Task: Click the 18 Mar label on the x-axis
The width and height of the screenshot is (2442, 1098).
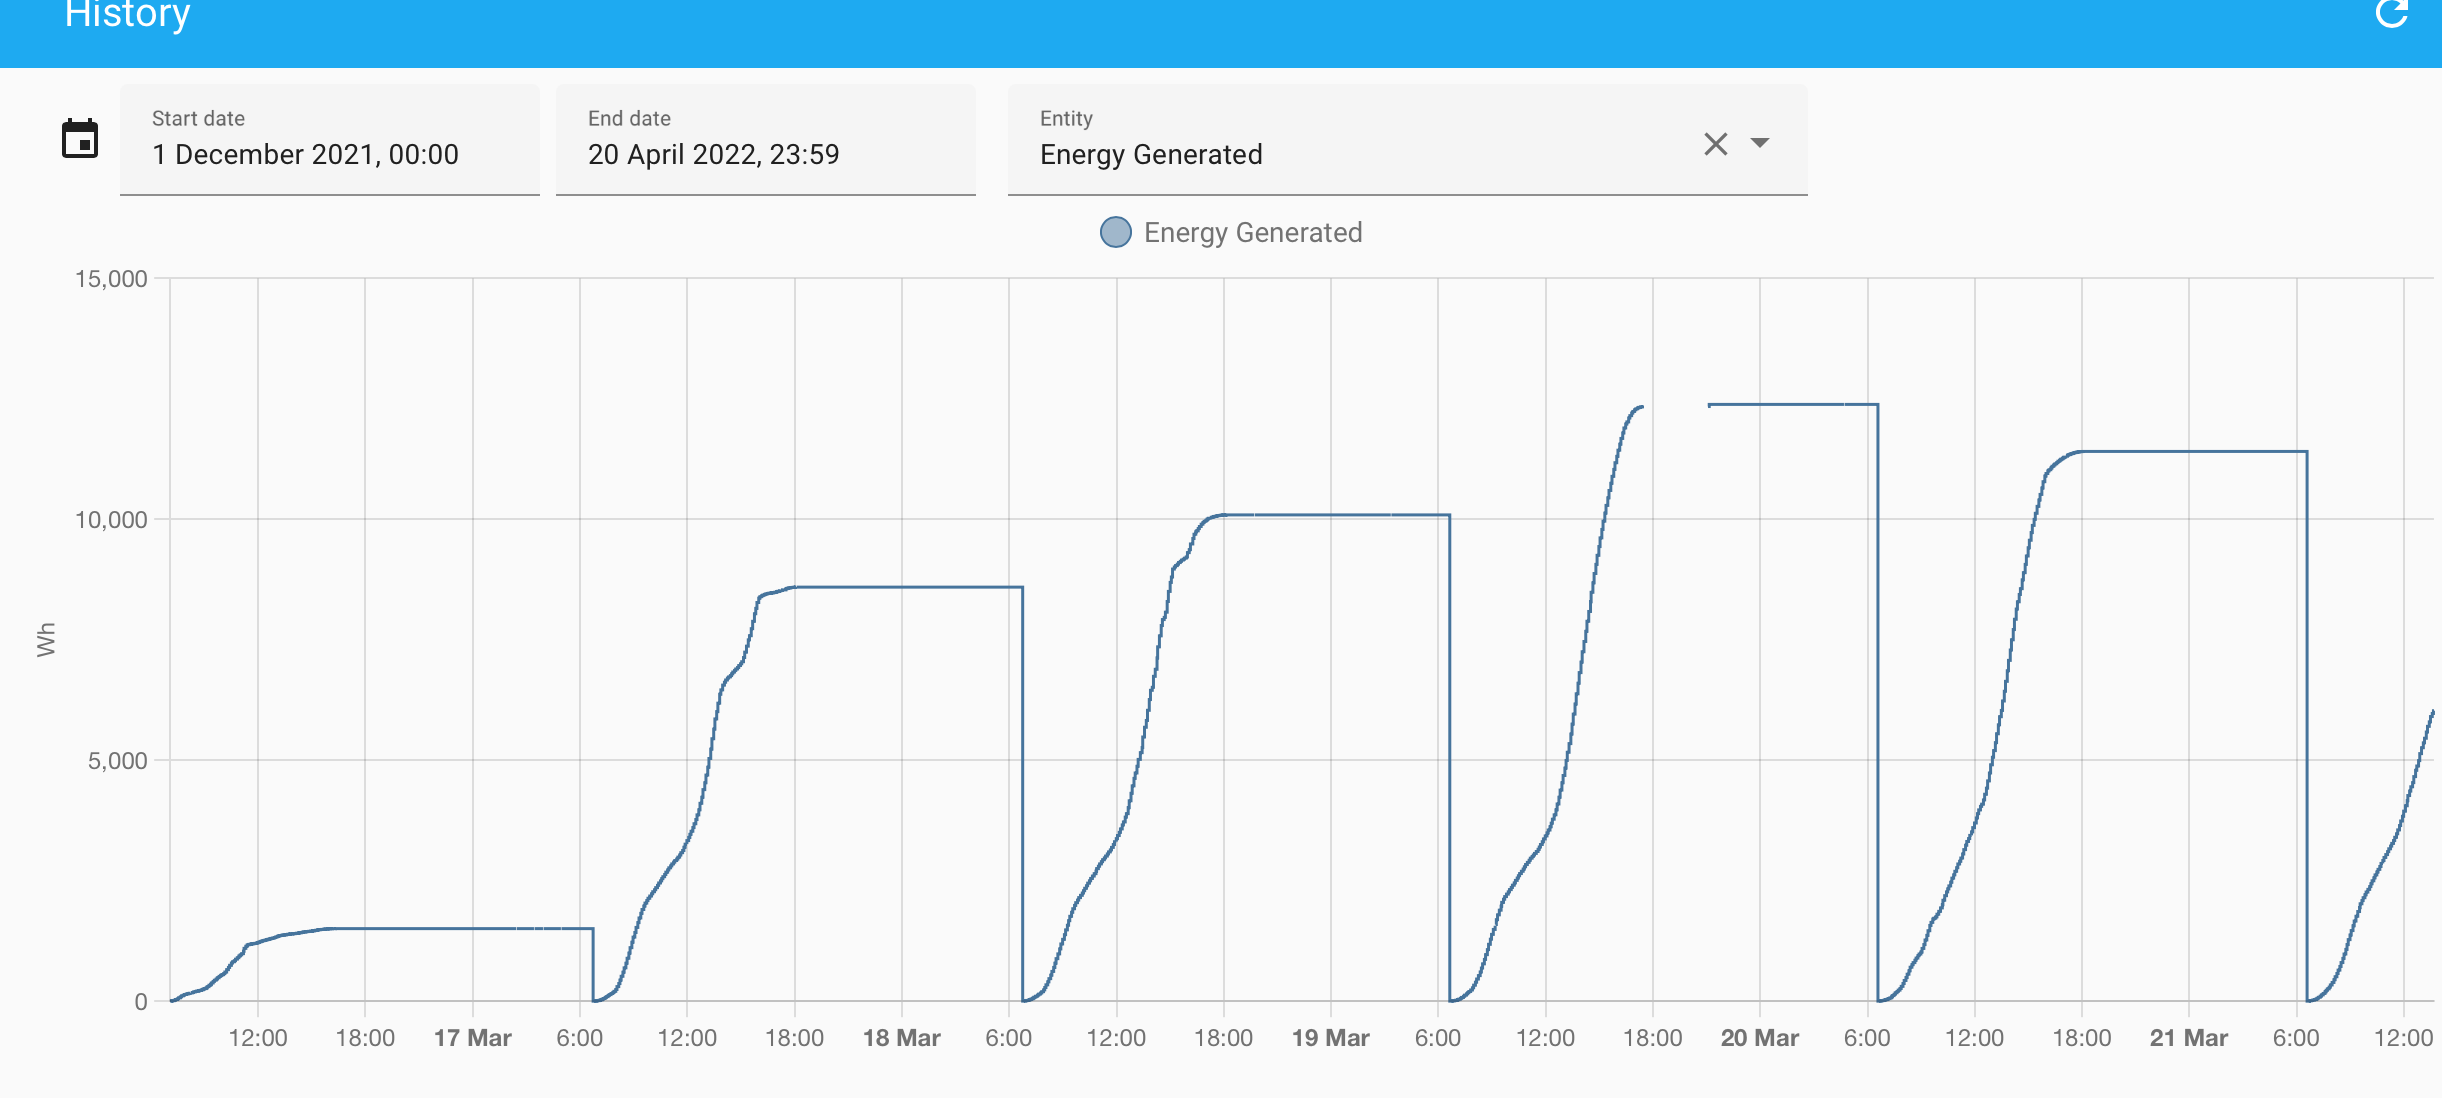Action: [903, 1038]
